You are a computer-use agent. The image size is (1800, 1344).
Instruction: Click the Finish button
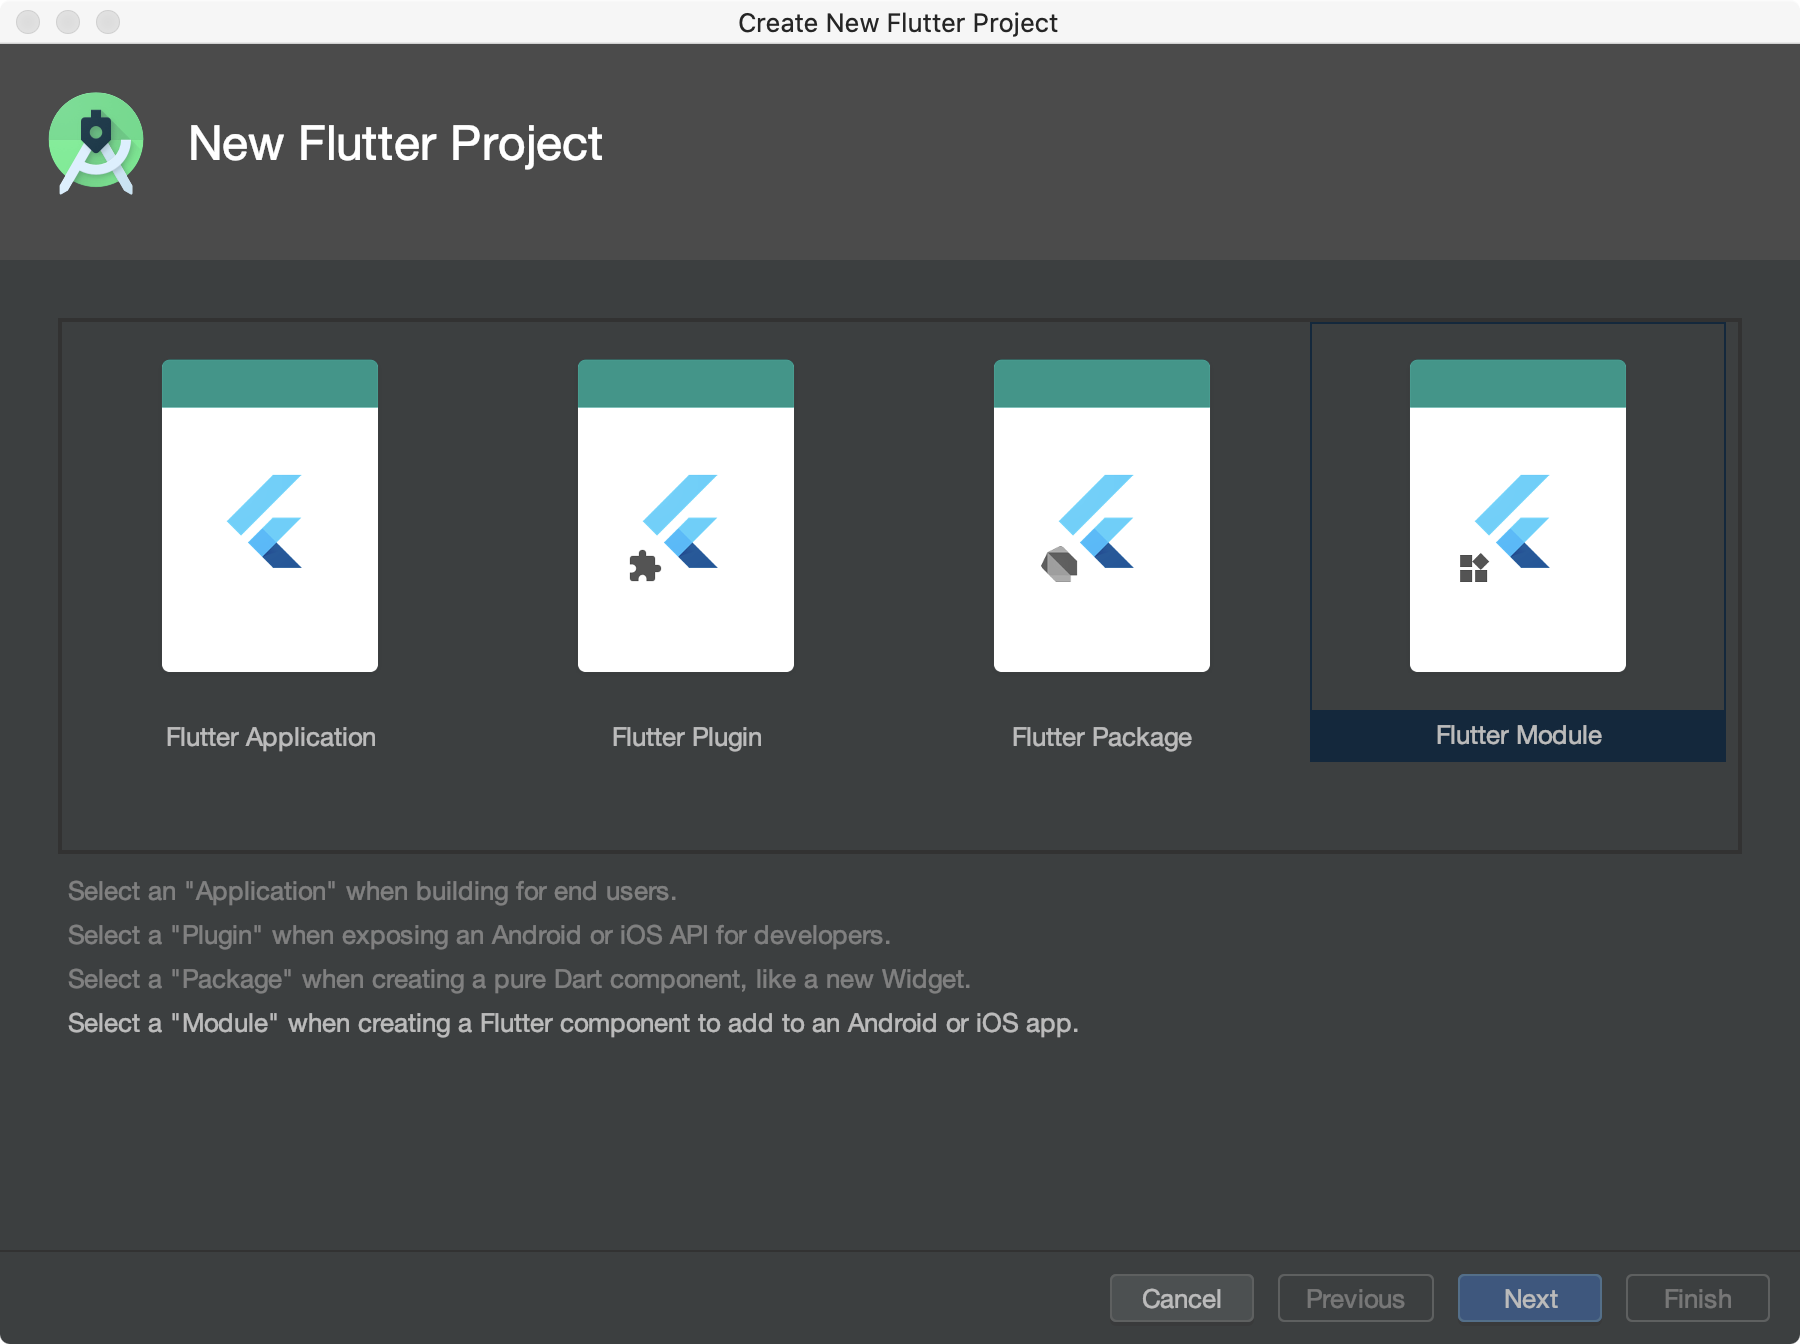pos(1698,1298)
